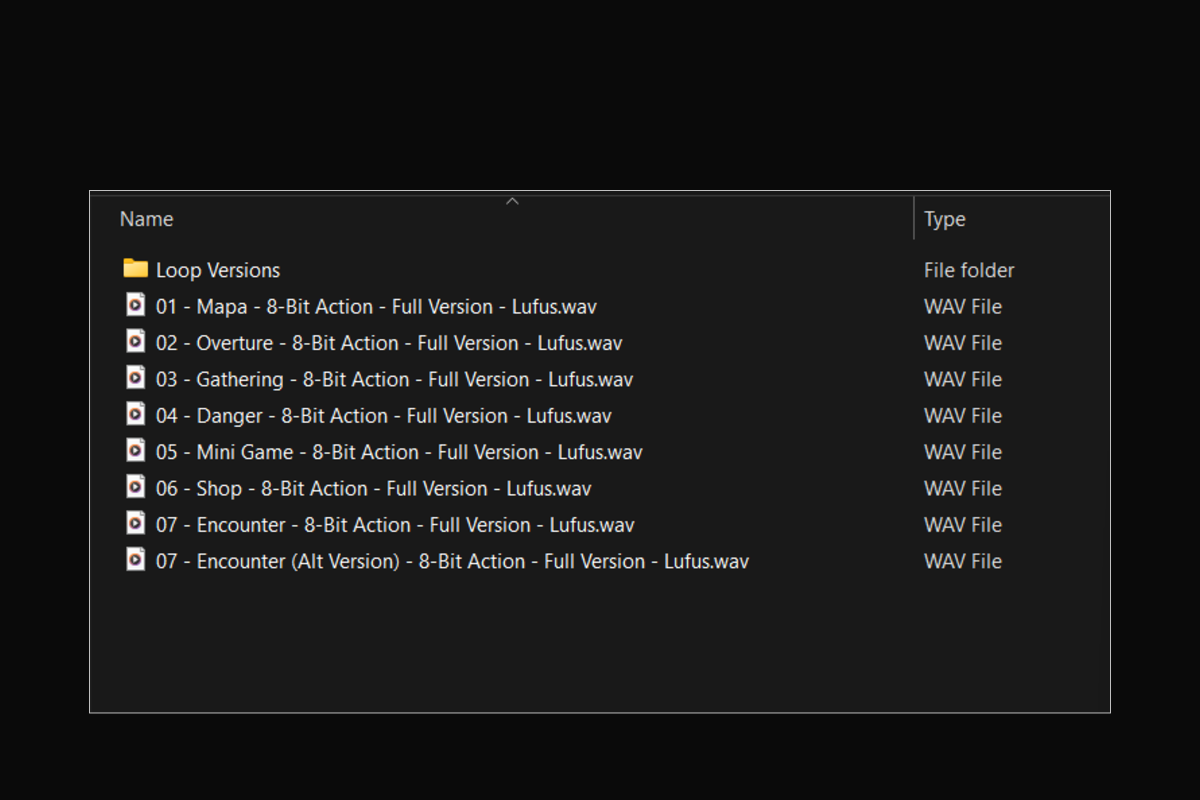This screenshot has width=1200, height=800.
Task: Click the column divider between Name and Type
Action: pyautogui.click(x=914, y=218)
